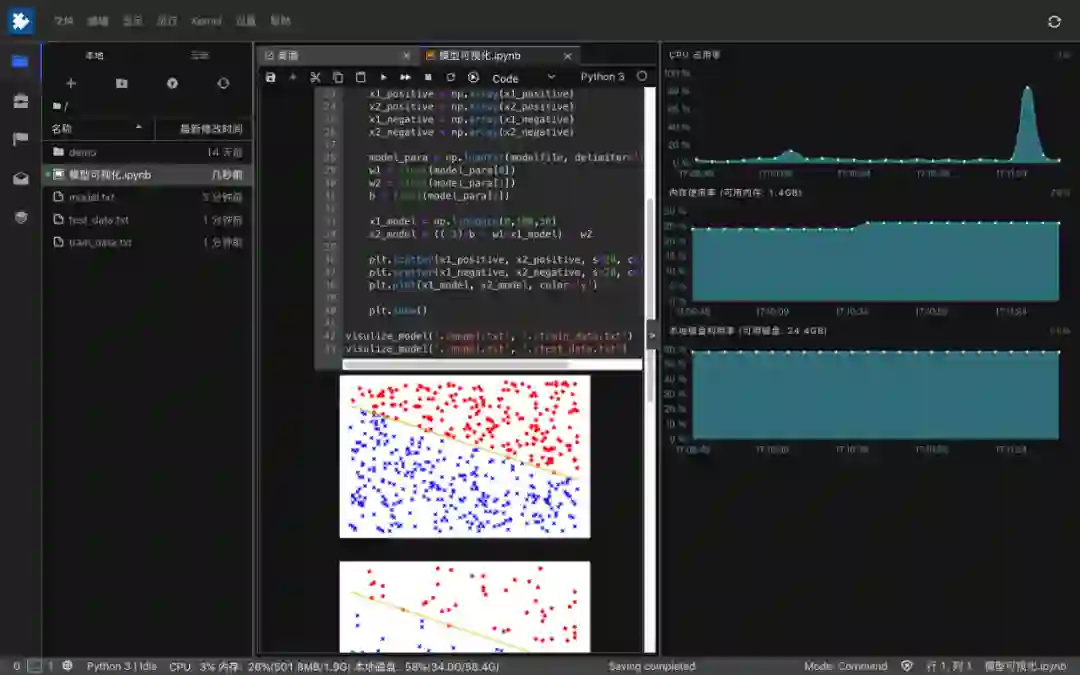Switch to the 桌面 tab
The image size is (1080, 675).
point(288,56)
